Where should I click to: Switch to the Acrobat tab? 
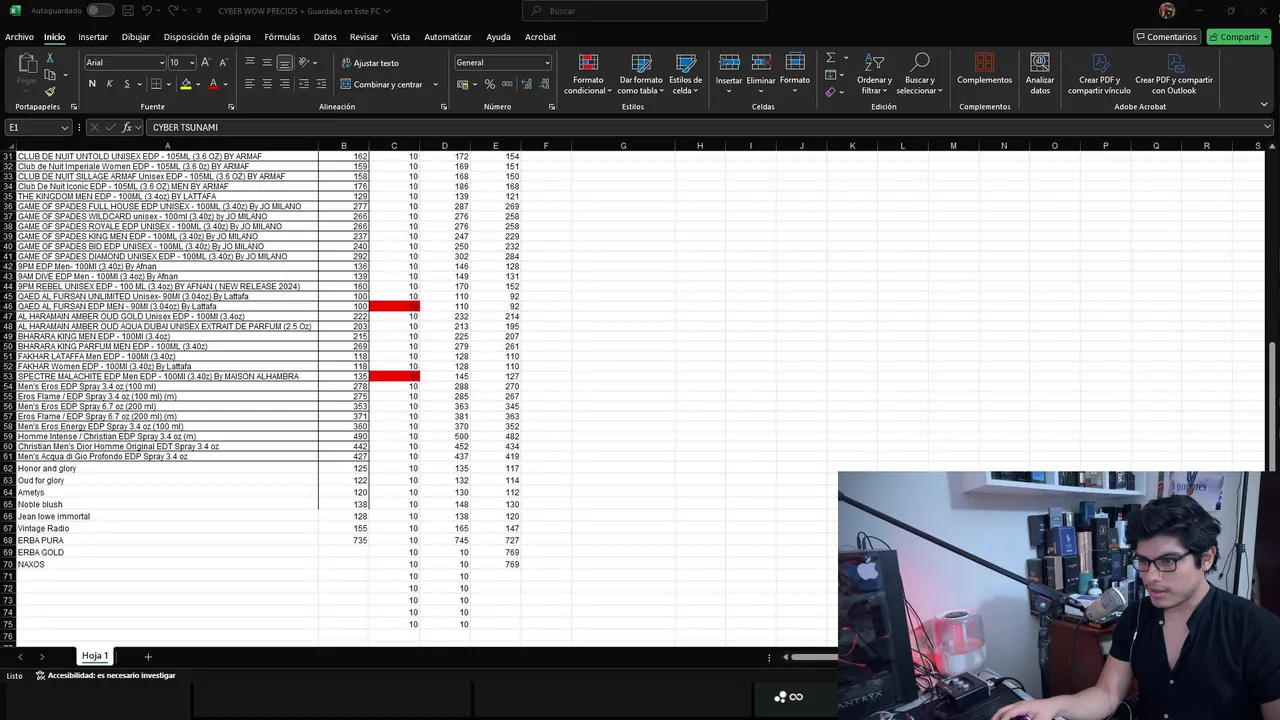click(x=541, y=37)
